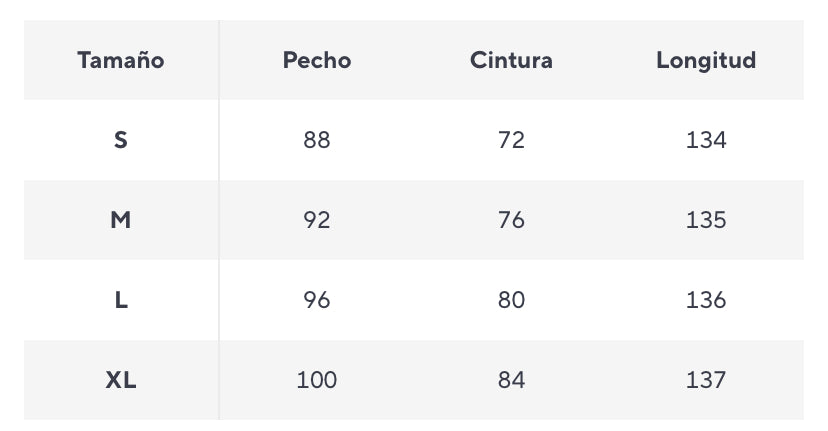Click the Tamaño column header
Screen dimensions: 828x431
[x=121, y=60]
